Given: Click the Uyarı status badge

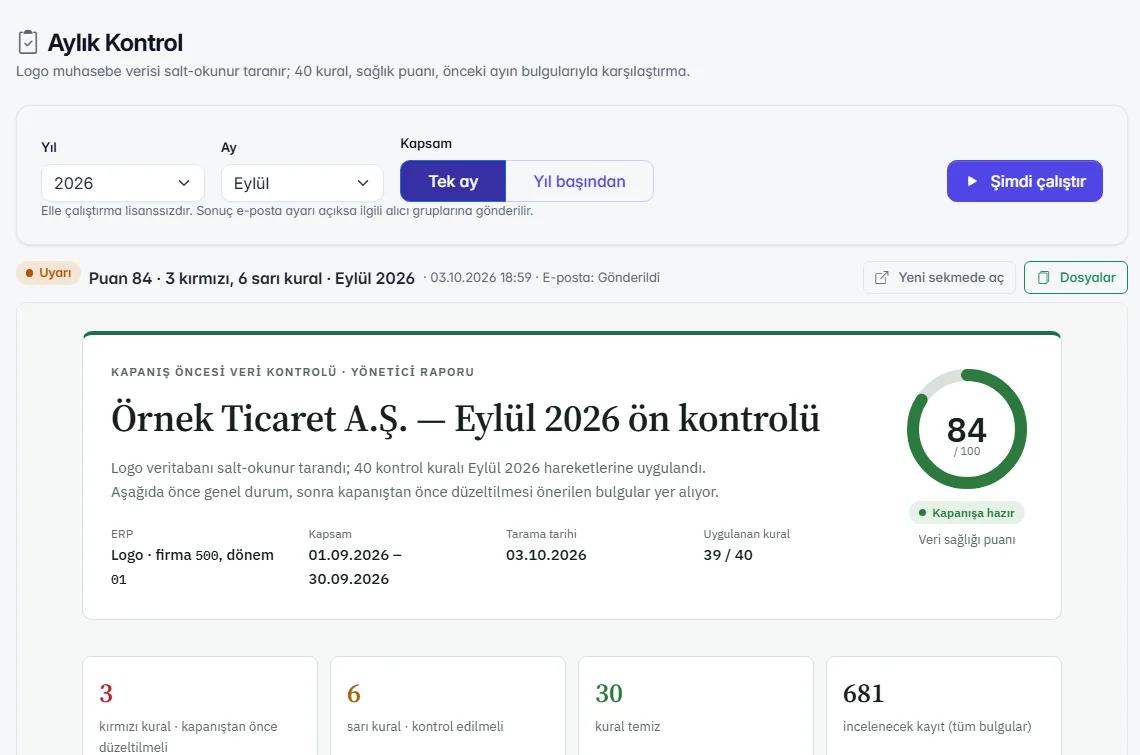Looking at the screenshot, I should pyautogui.click(x=48, y=273).
